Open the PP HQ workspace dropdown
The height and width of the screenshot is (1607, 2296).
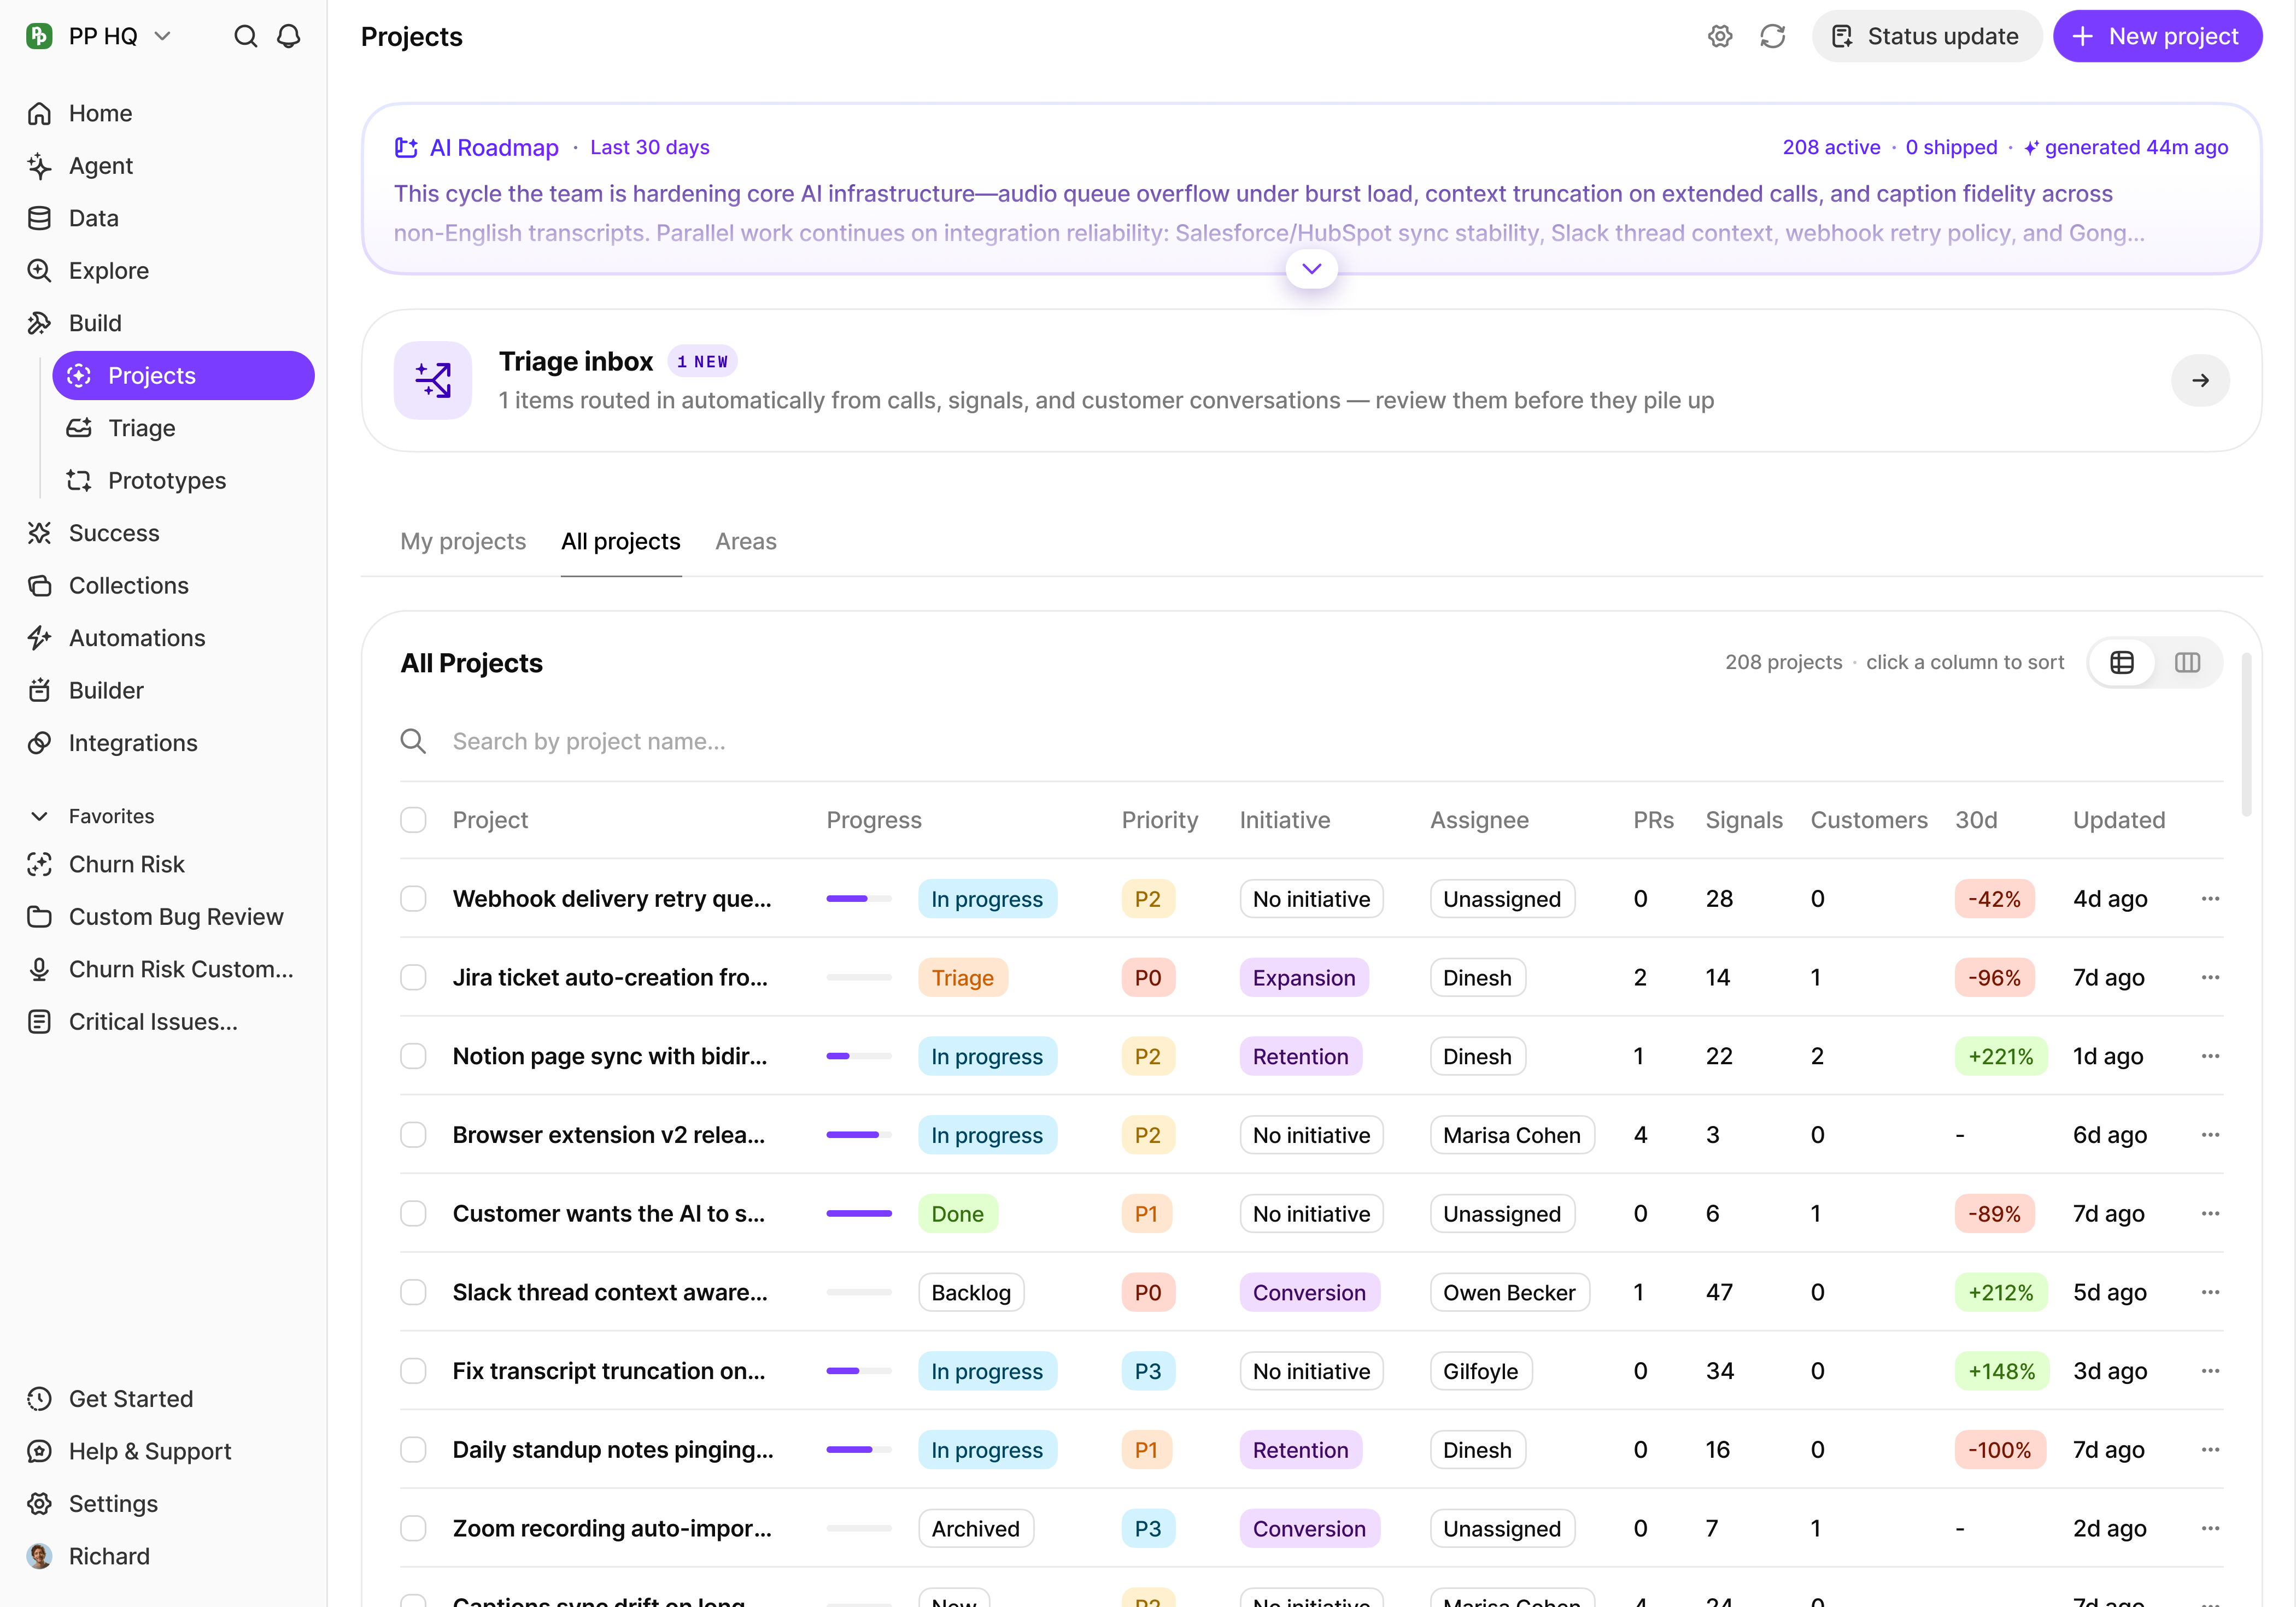click(100, 37)
